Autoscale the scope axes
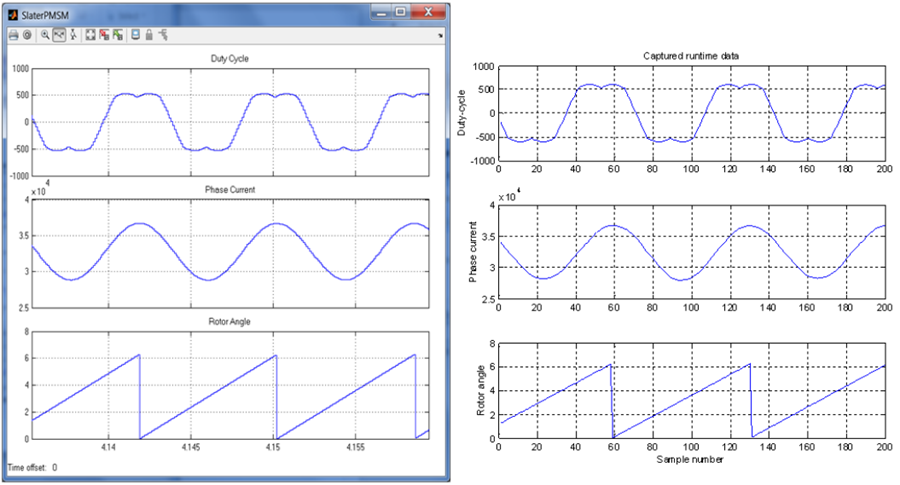 (x=90, y=35)
